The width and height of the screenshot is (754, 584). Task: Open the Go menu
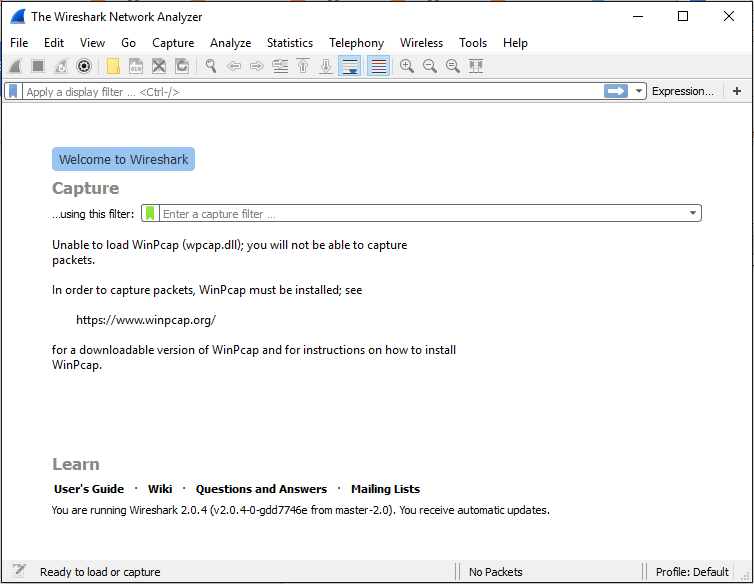point(128,43)
